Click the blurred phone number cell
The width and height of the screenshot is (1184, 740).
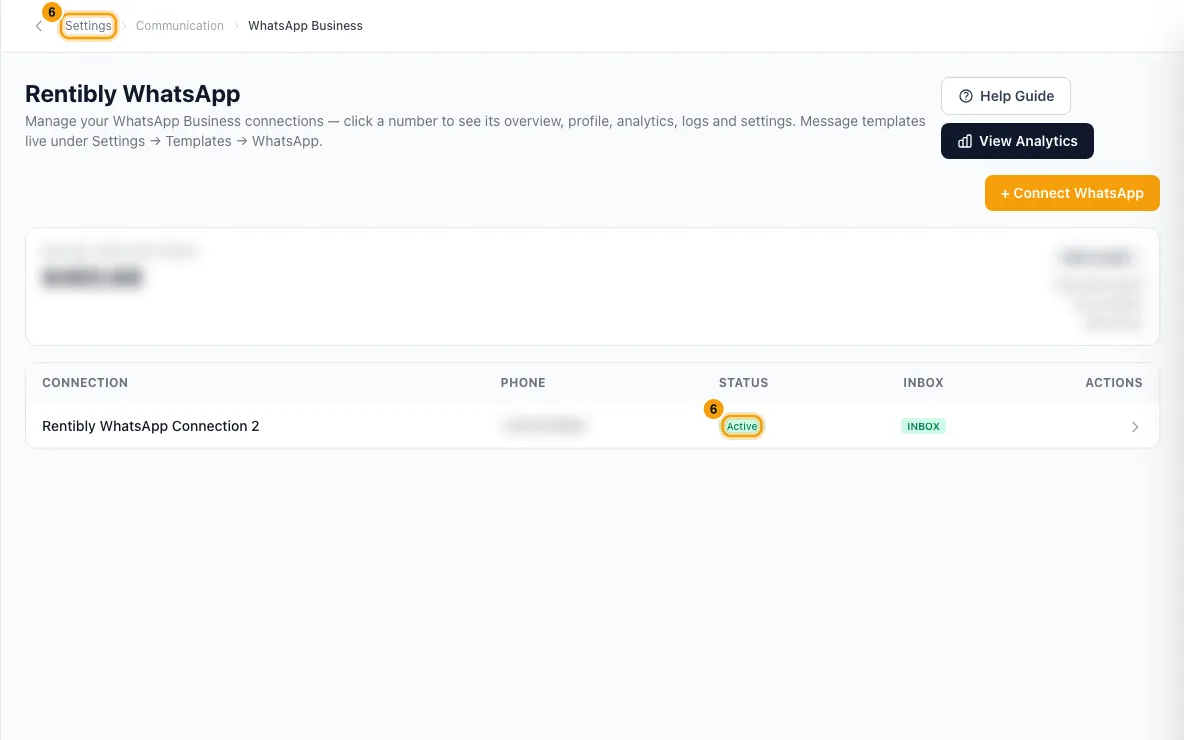[x=544, y=426]
